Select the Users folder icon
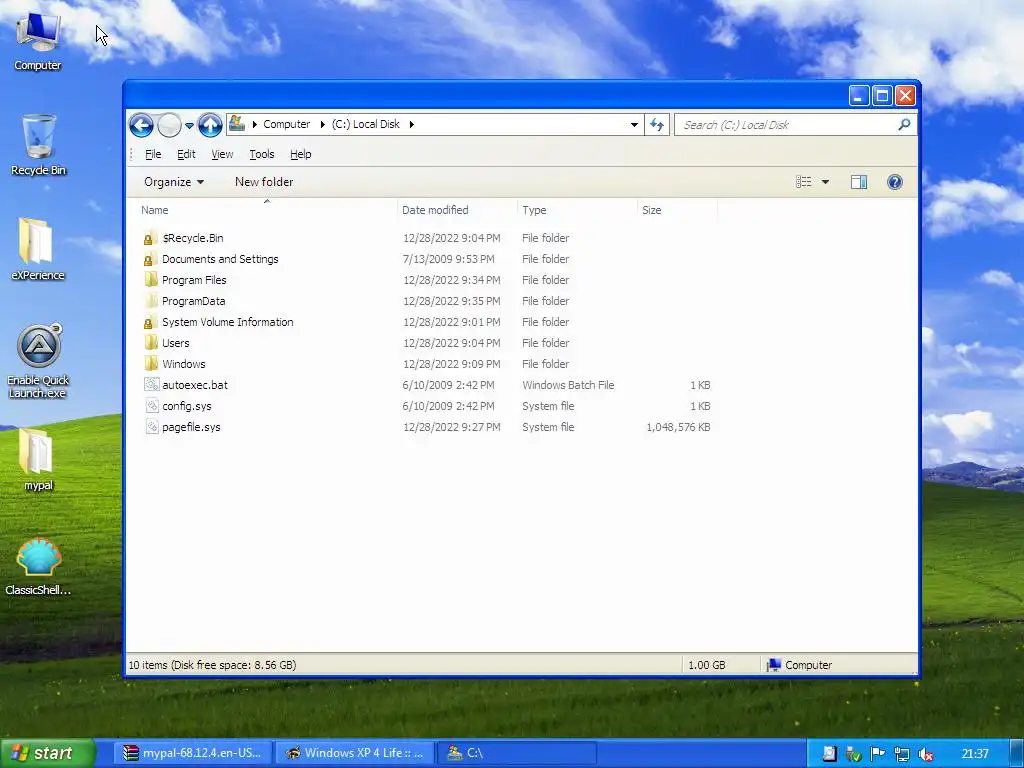This screenshot has width=1024, height=768. [151, 343]
